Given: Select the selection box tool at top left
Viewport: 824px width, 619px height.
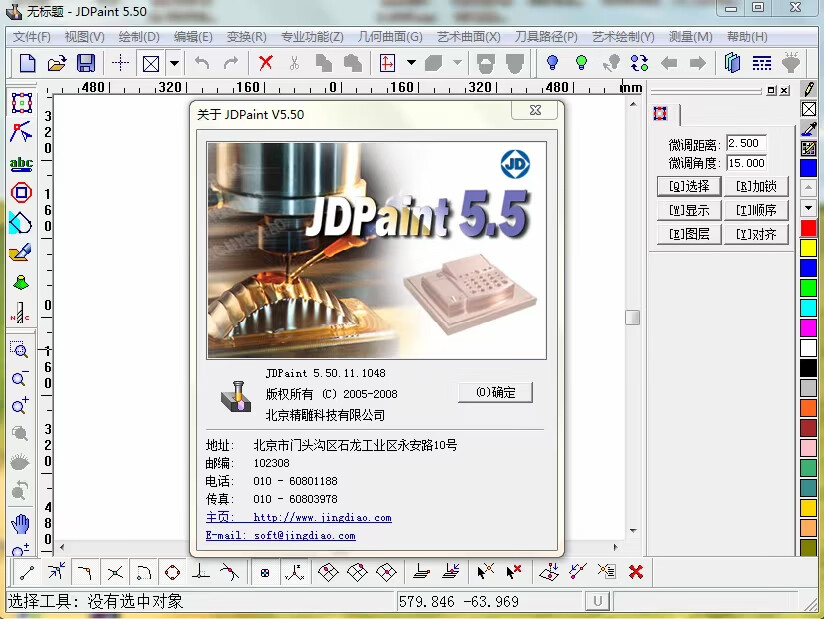Looking at the screenshot, I should [x=22, y=103].
